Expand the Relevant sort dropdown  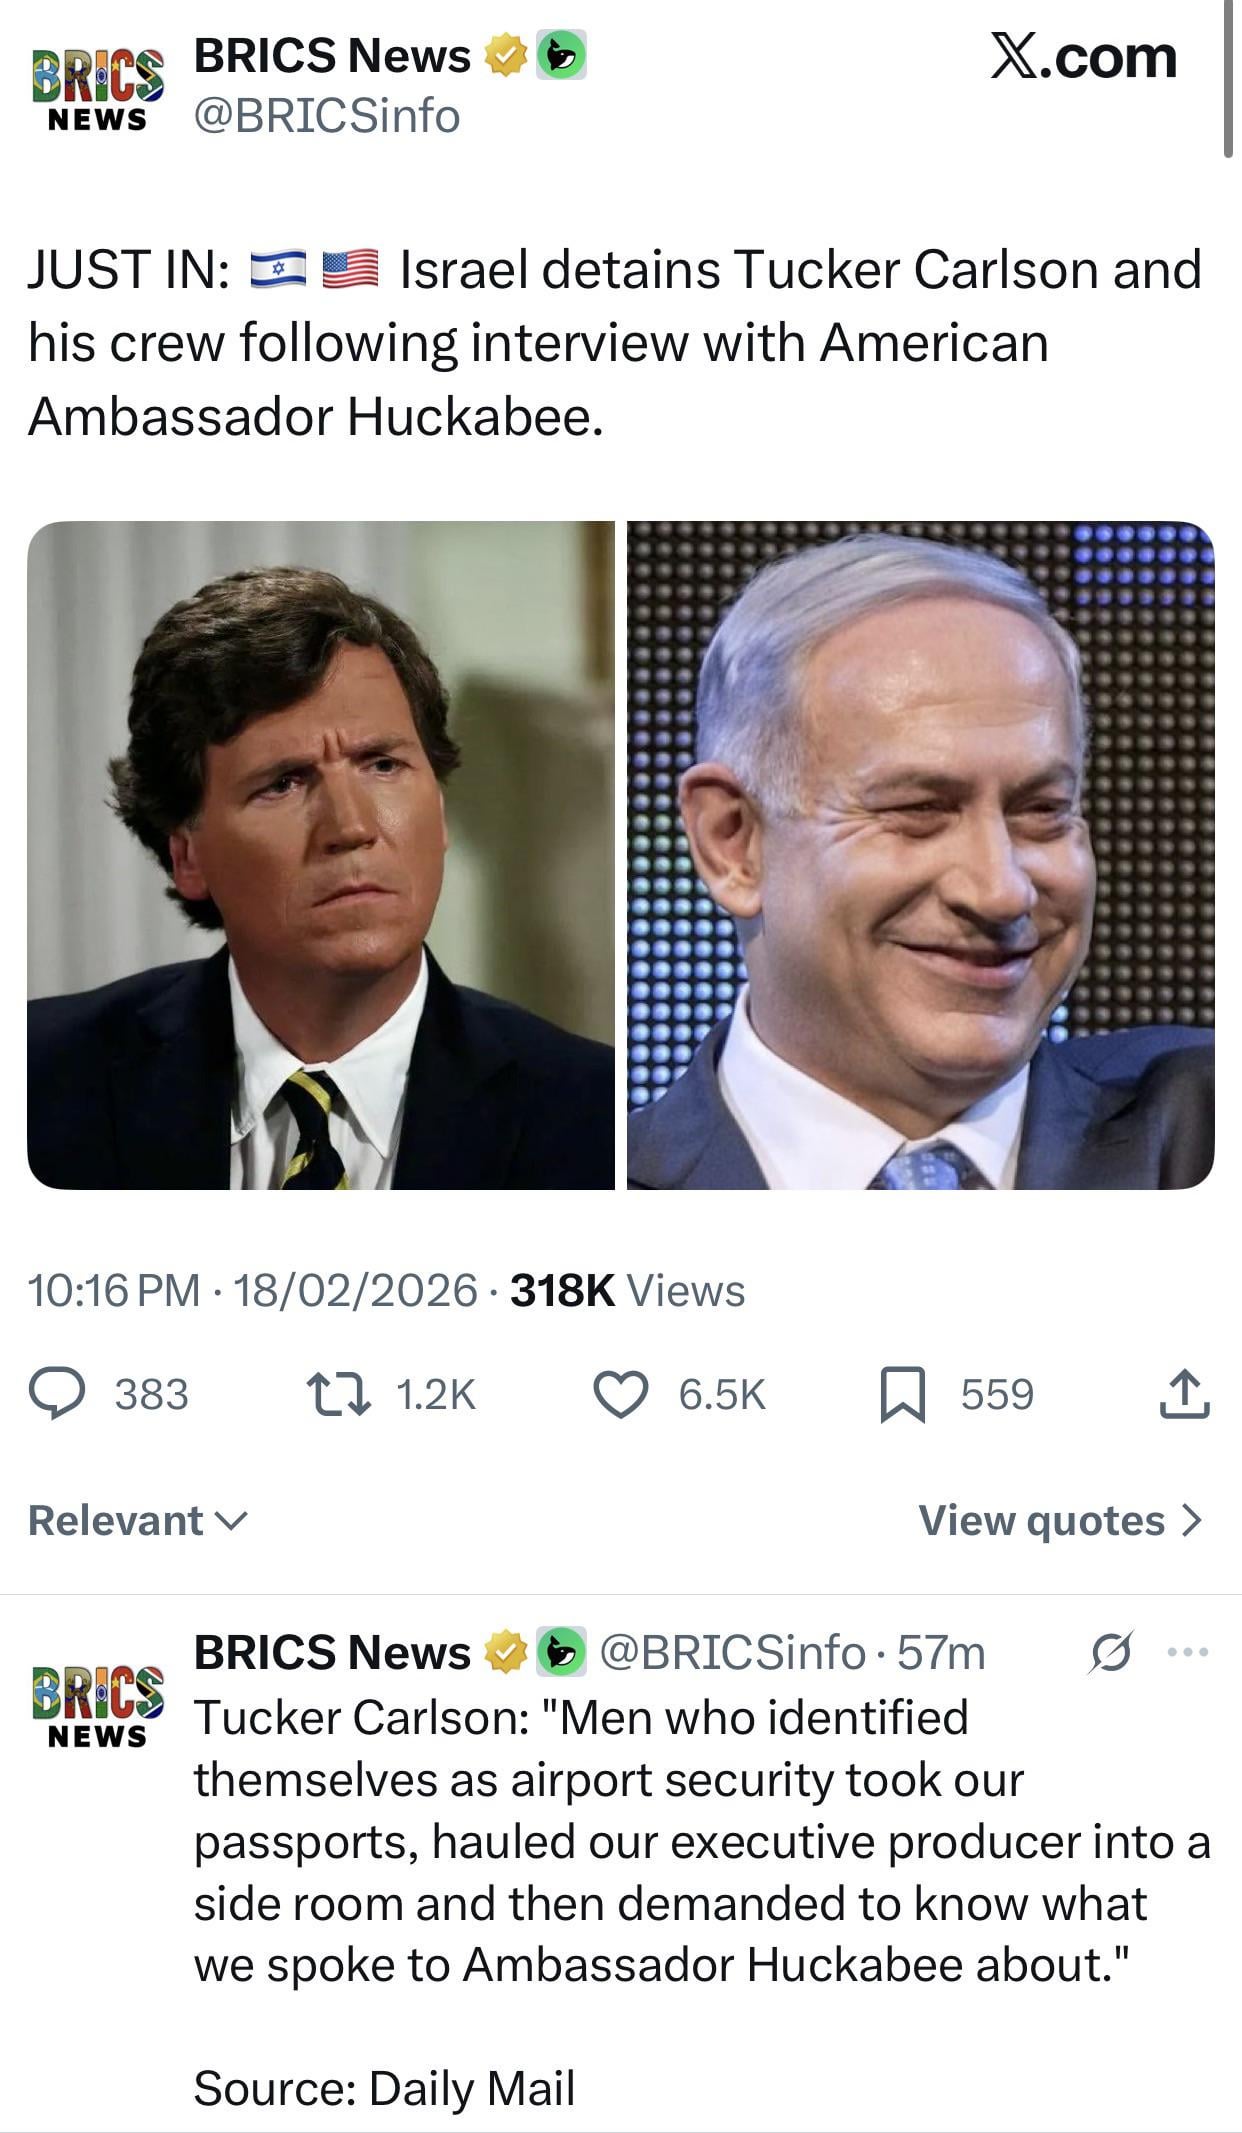point(137,1521)
